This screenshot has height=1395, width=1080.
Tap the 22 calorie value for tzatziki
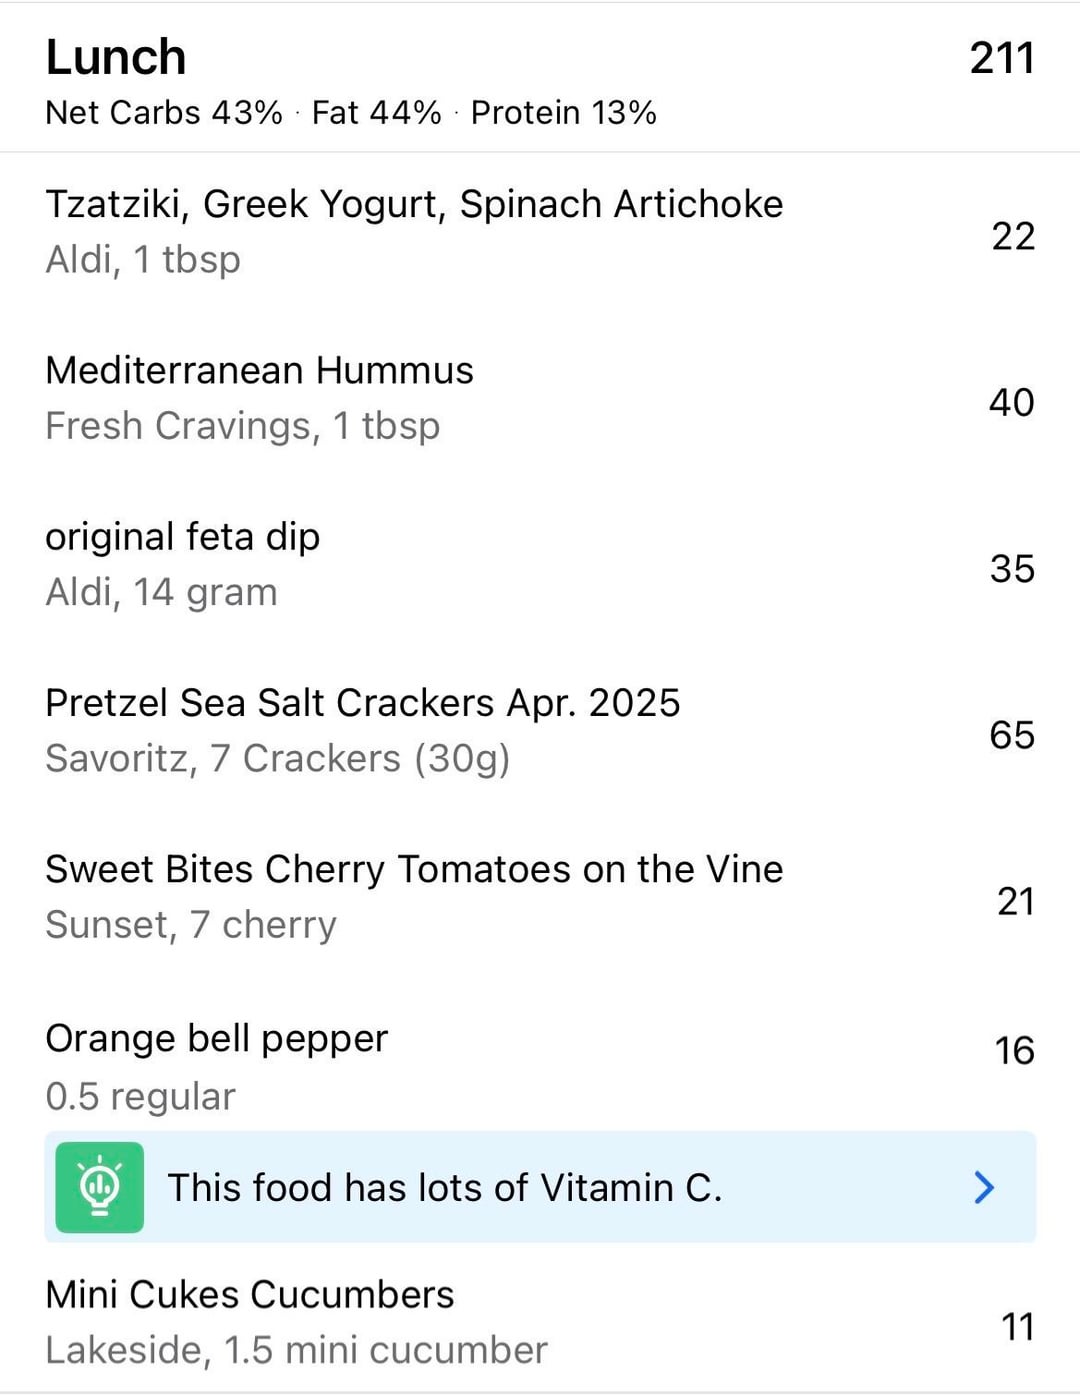pos(1012,236)
